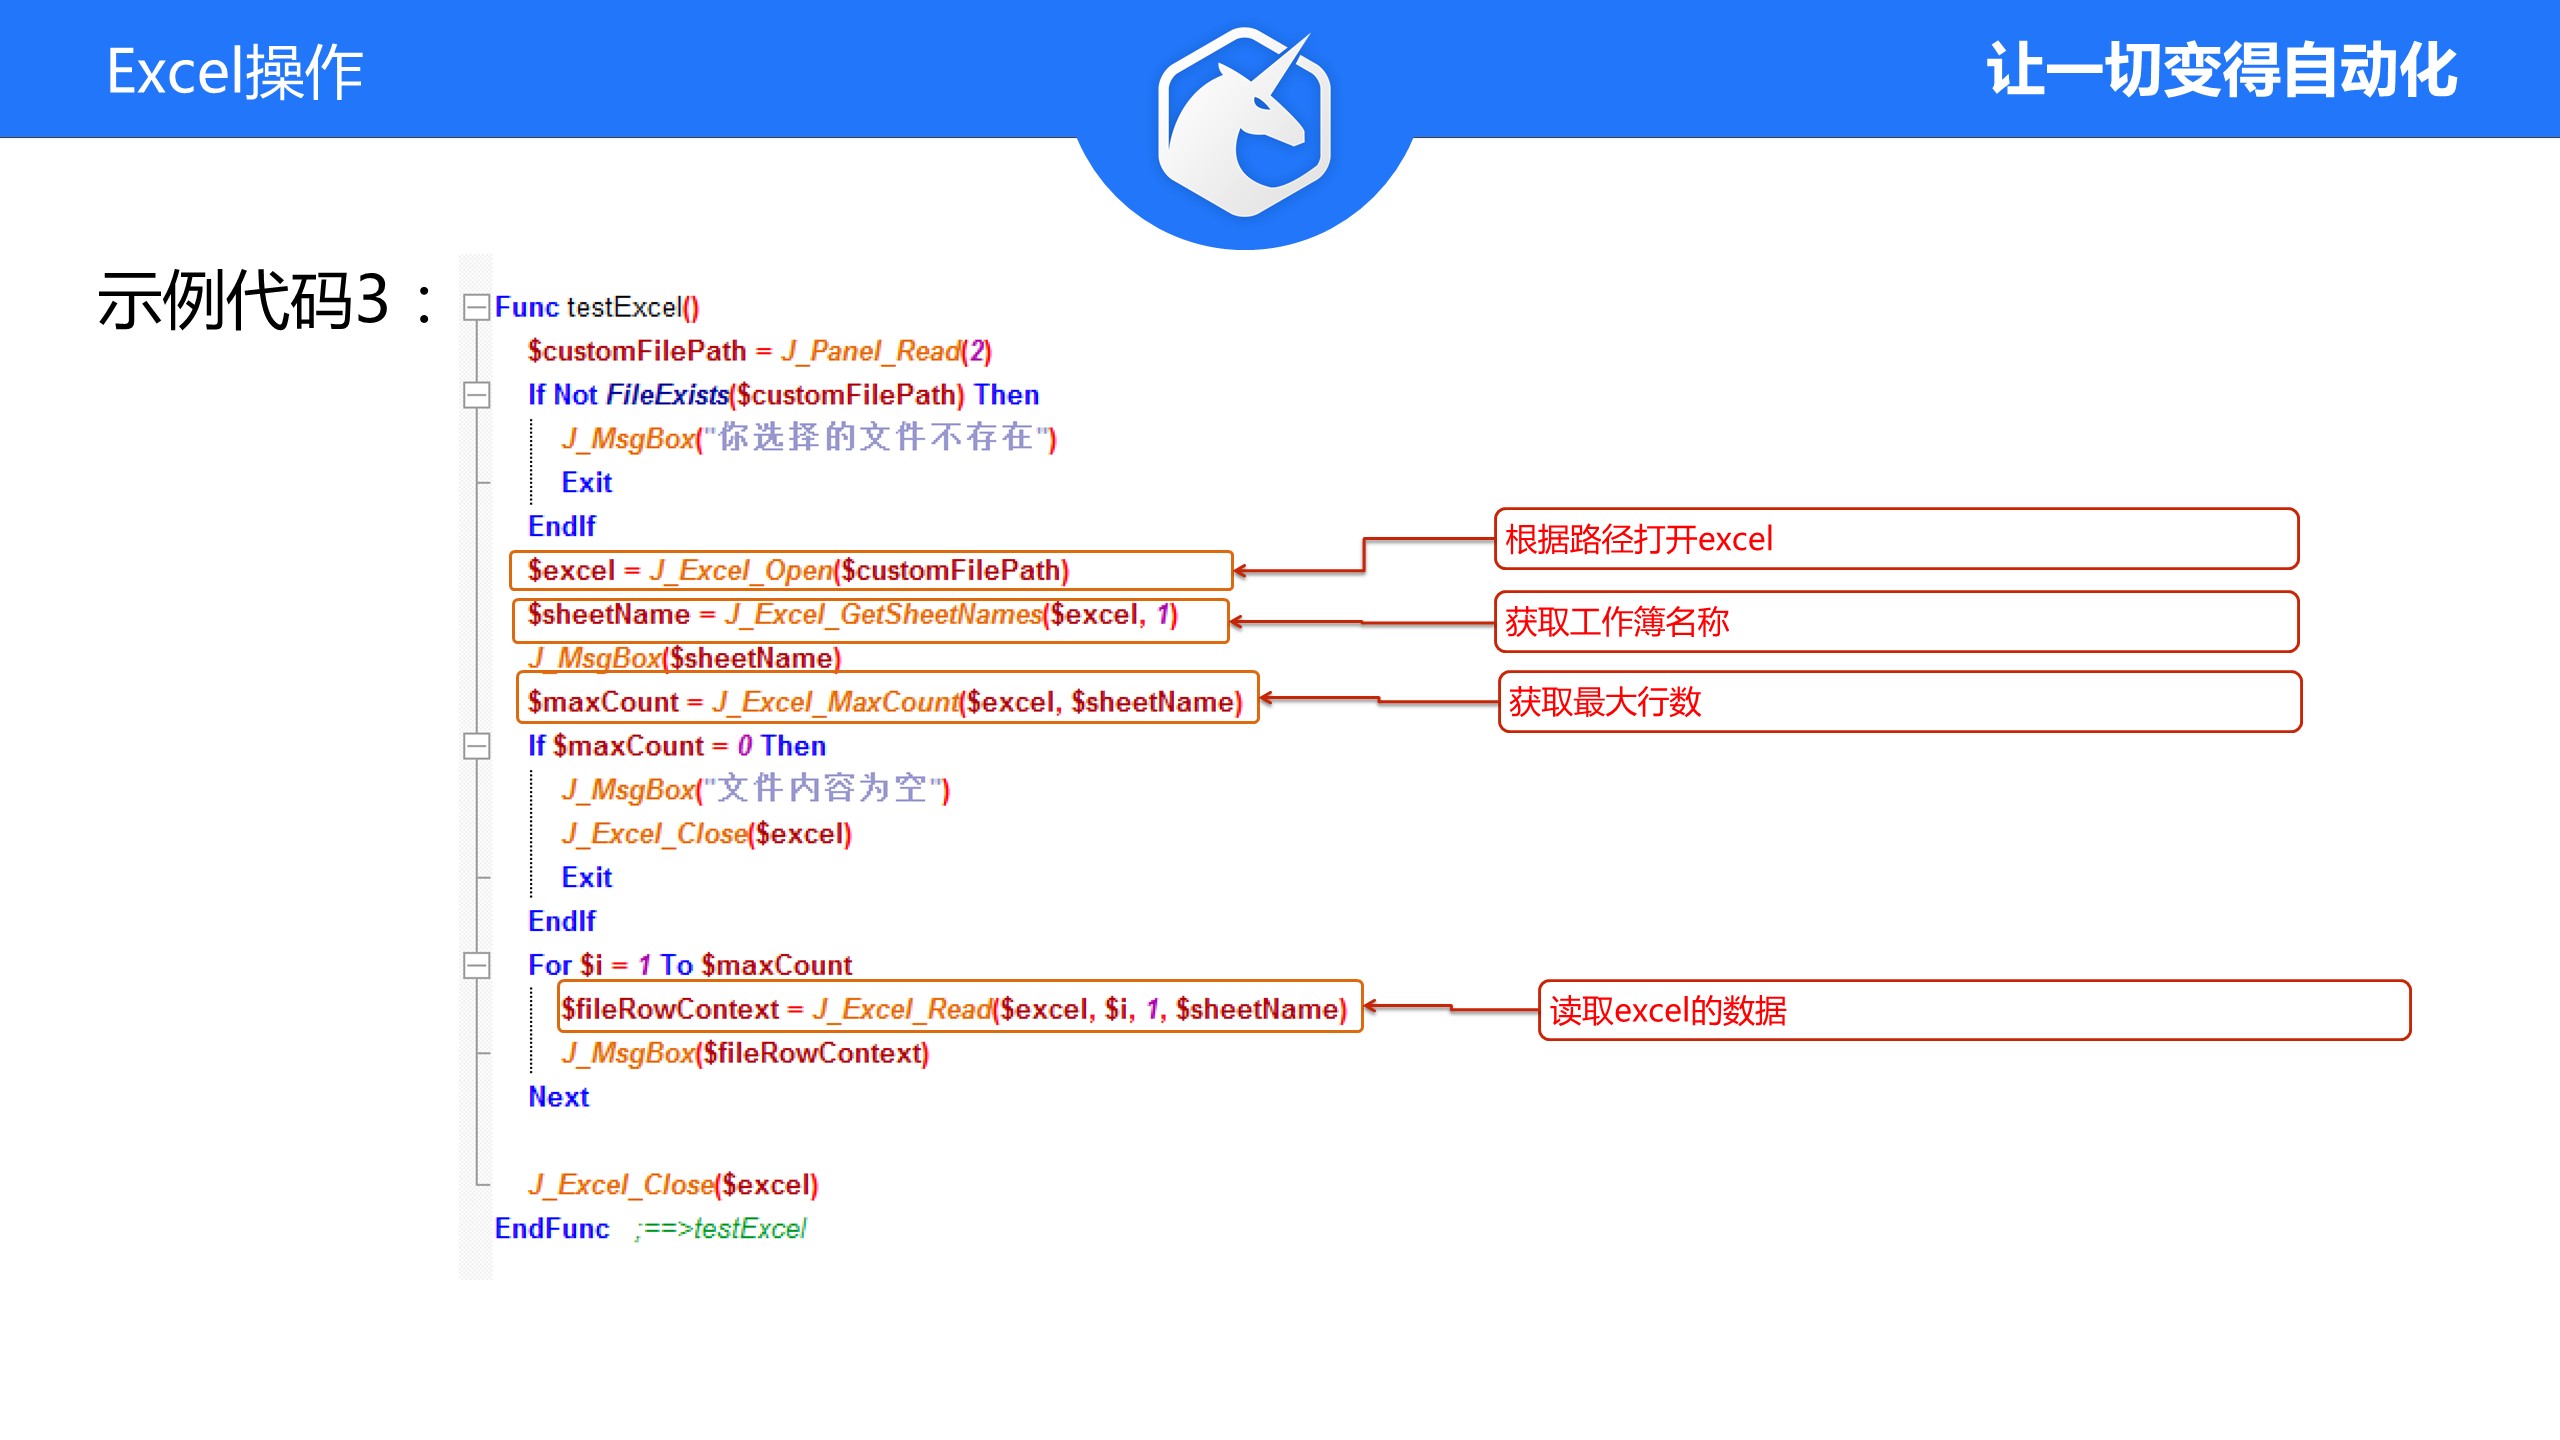Collapse the For $i loop fold marker
Viewport: 2560px width, 1440px height.
pyautogui.click(x=476, y=965)
